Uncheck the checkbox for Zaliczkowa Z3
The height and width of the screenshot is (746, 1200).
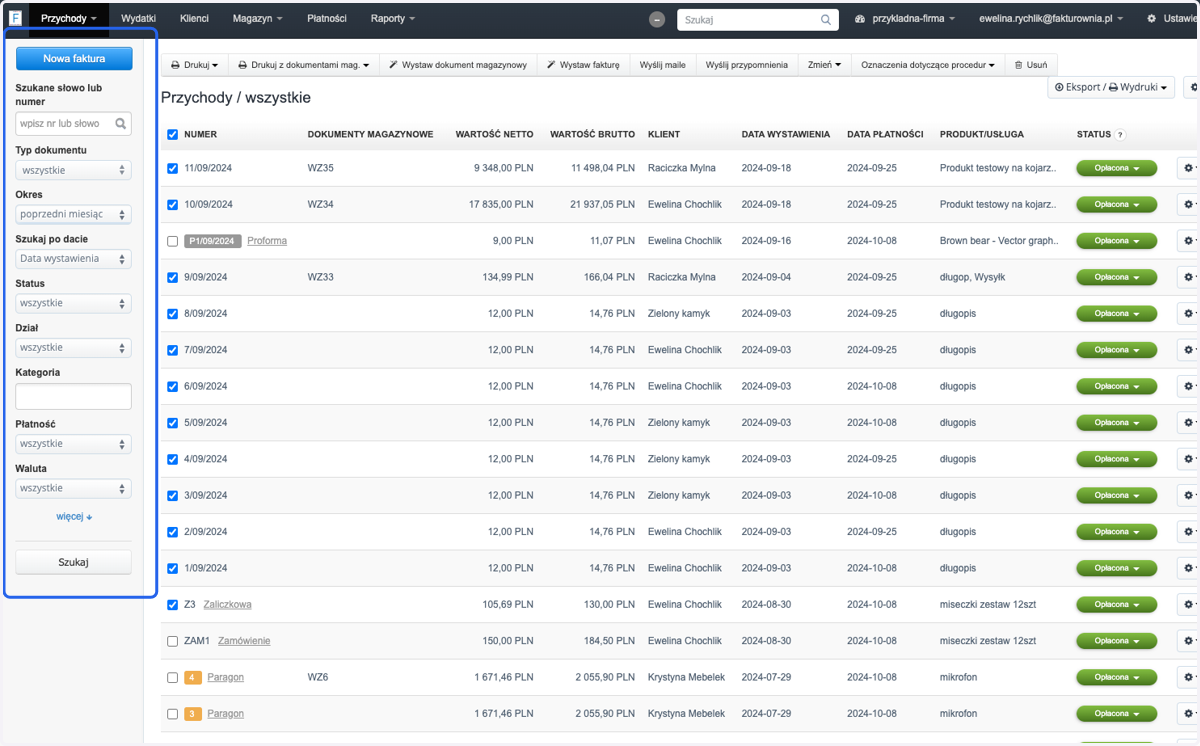click(x=172, y=604)
